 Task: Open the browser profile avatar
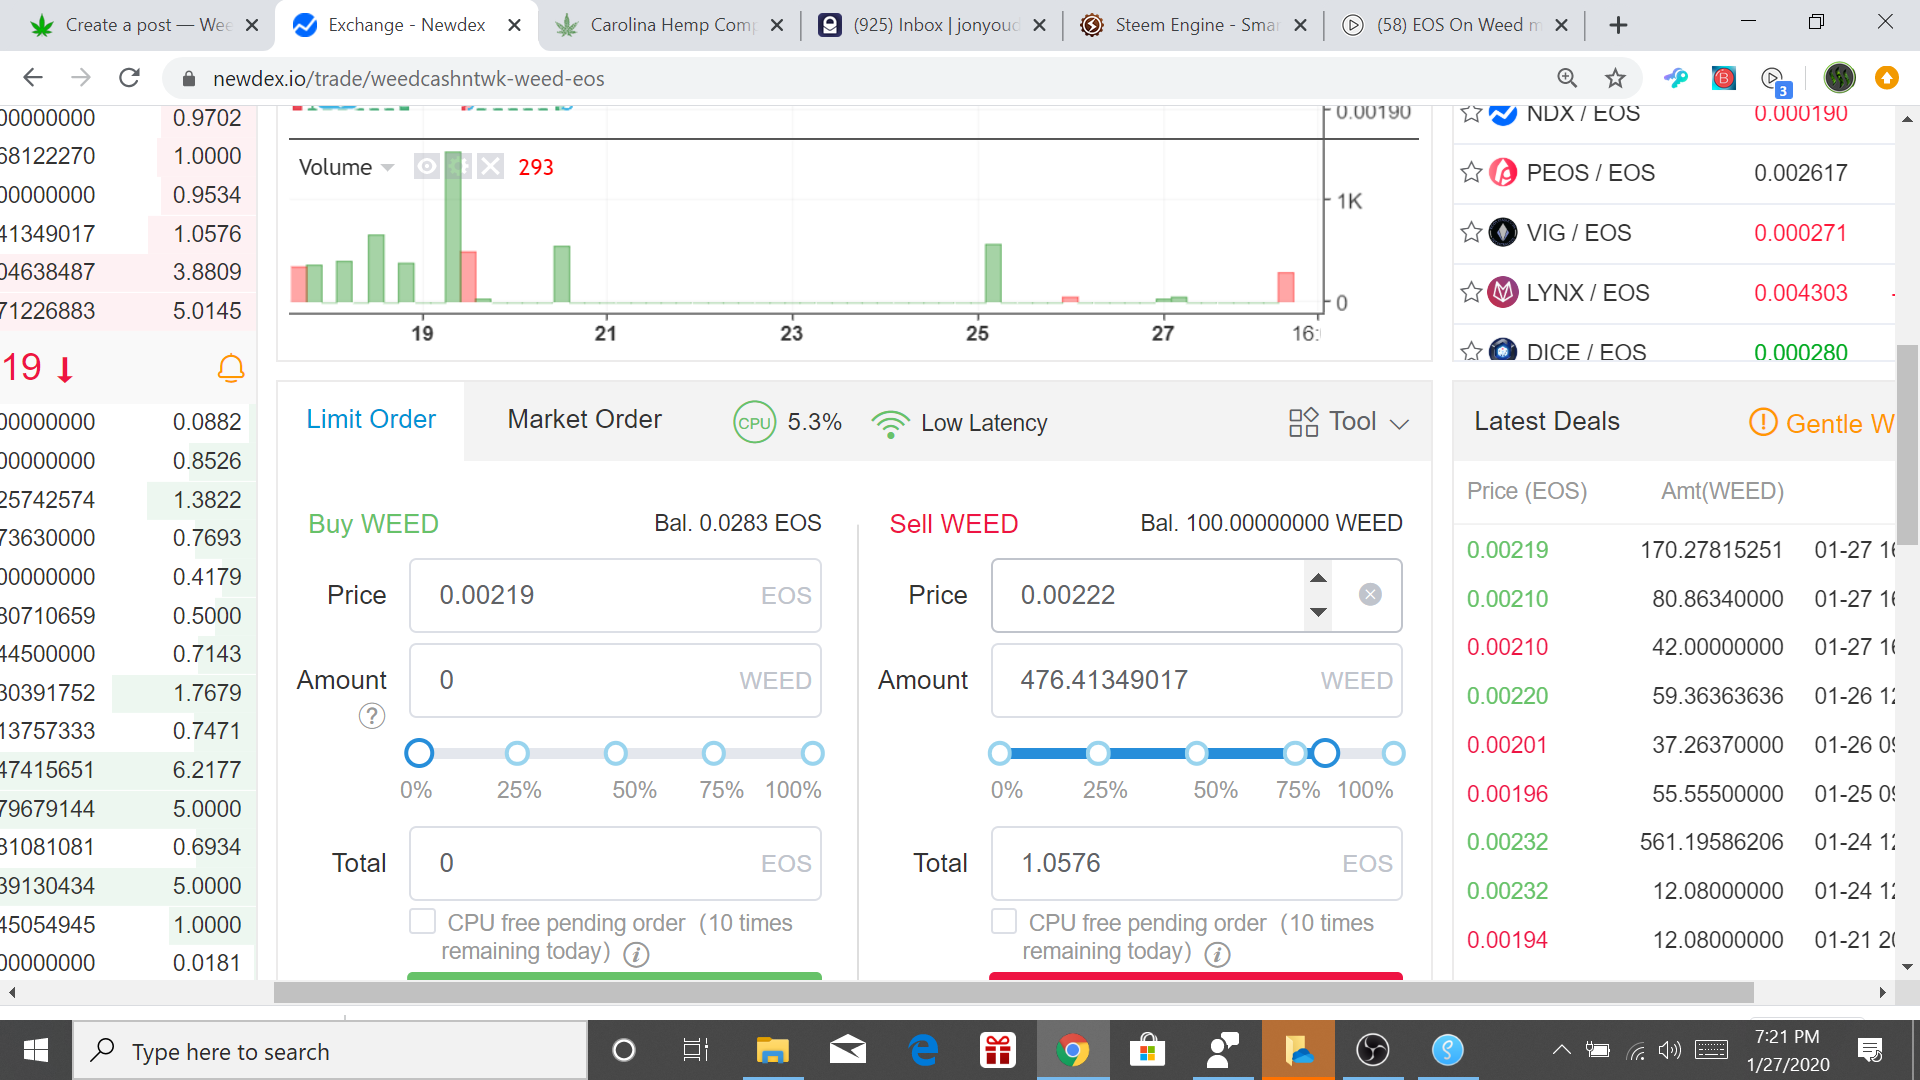click(1840, 78)
